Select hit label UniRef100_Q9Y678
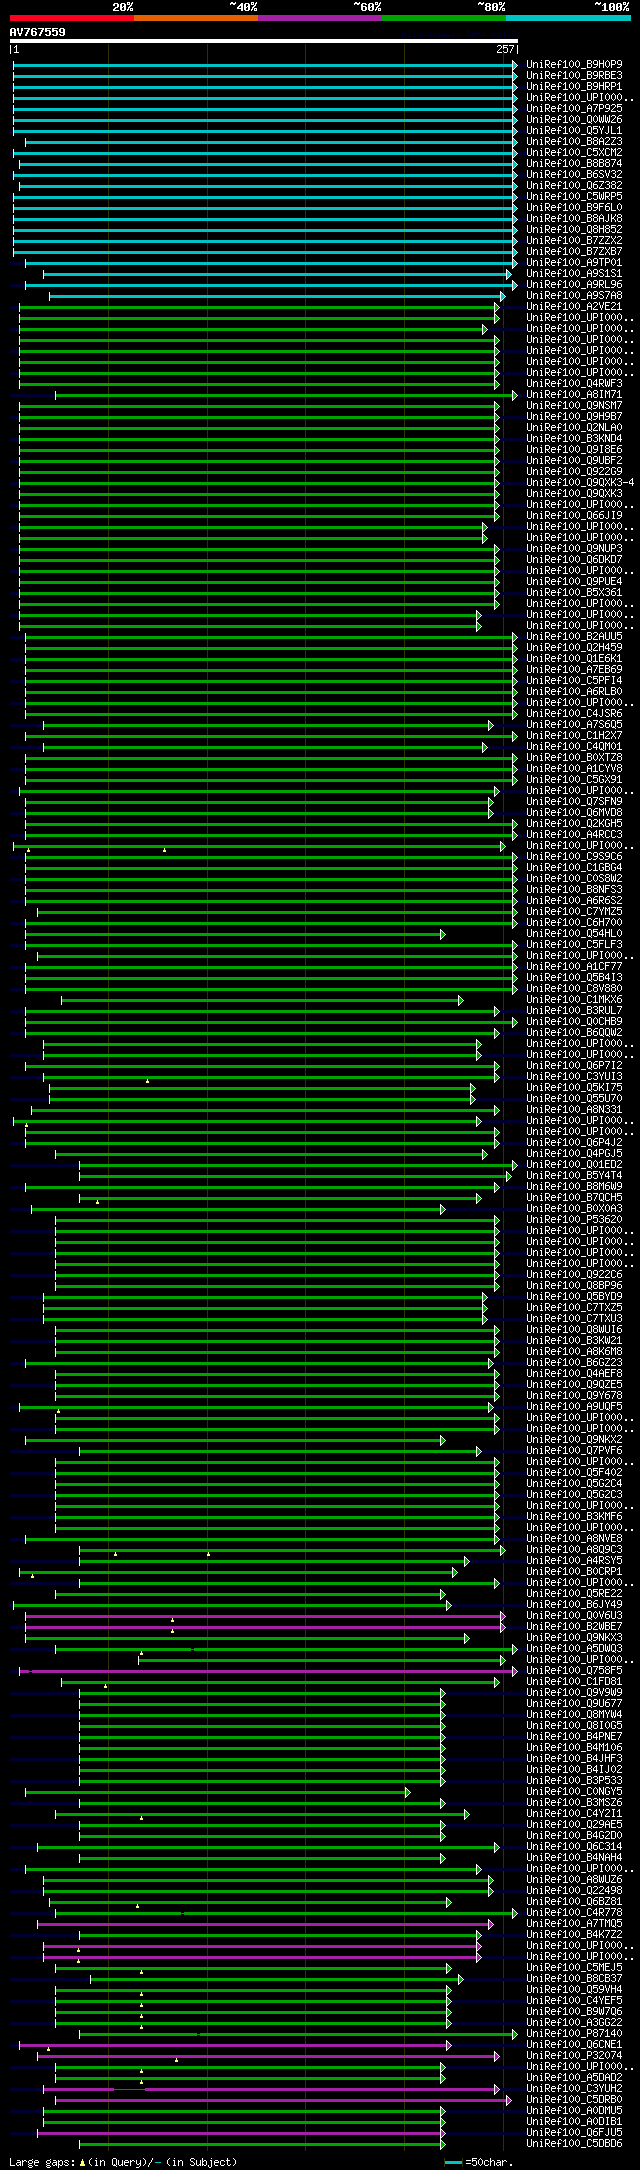The height and width of the screenshot is (2170, 640). click(x=574, y=1395)
